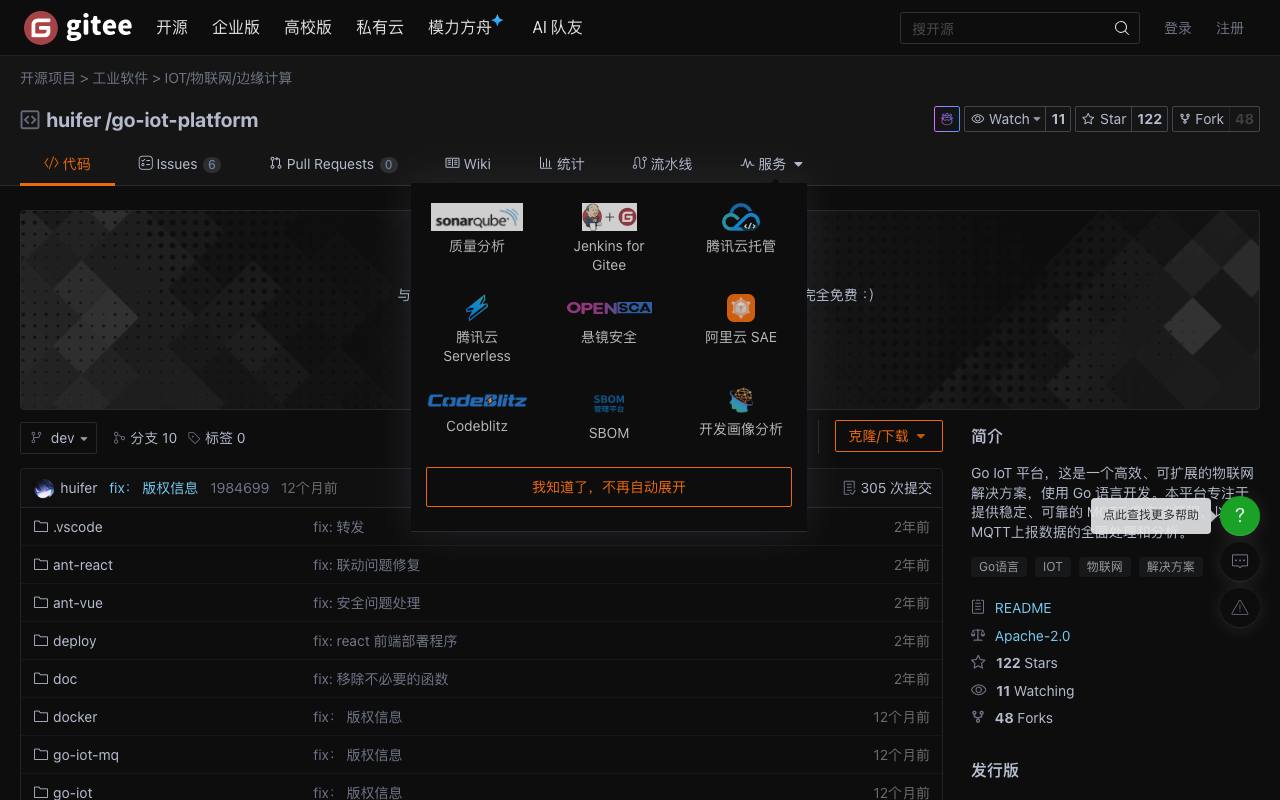Image resolution: width=1280 pixels, height=800 pixels.
Task: Click the feedback chat bubble icon
Action: click(x=1240, y=561)
